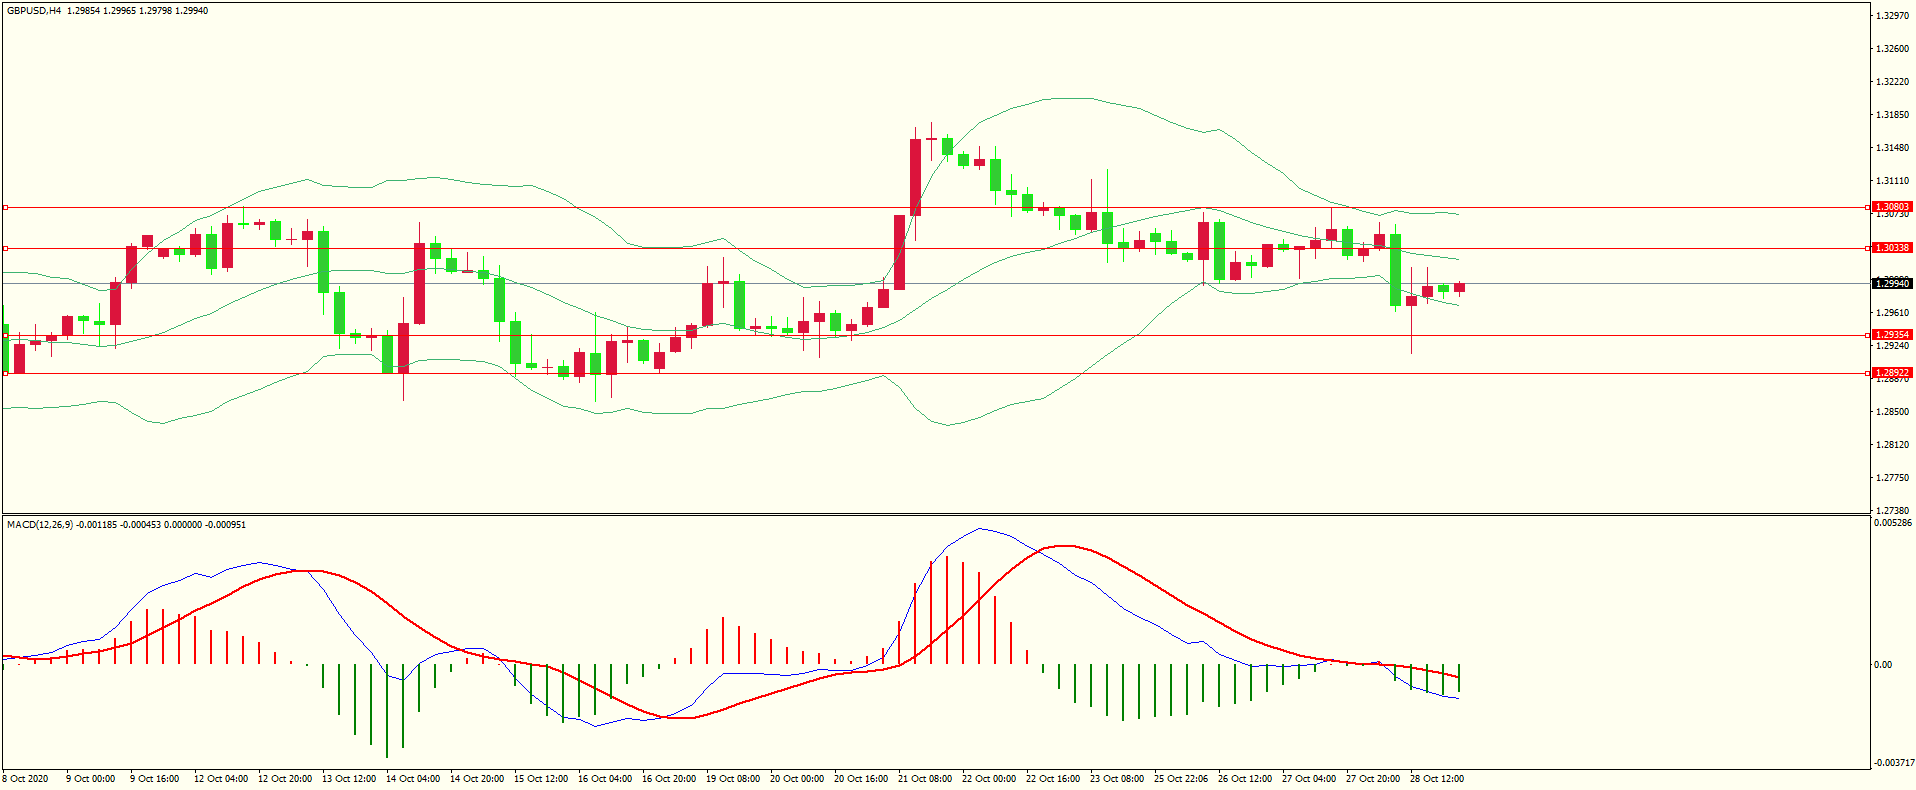1916x790 pixels.
Task: Click the 14 Oct 20:00 time label
Action: point(477,779)
